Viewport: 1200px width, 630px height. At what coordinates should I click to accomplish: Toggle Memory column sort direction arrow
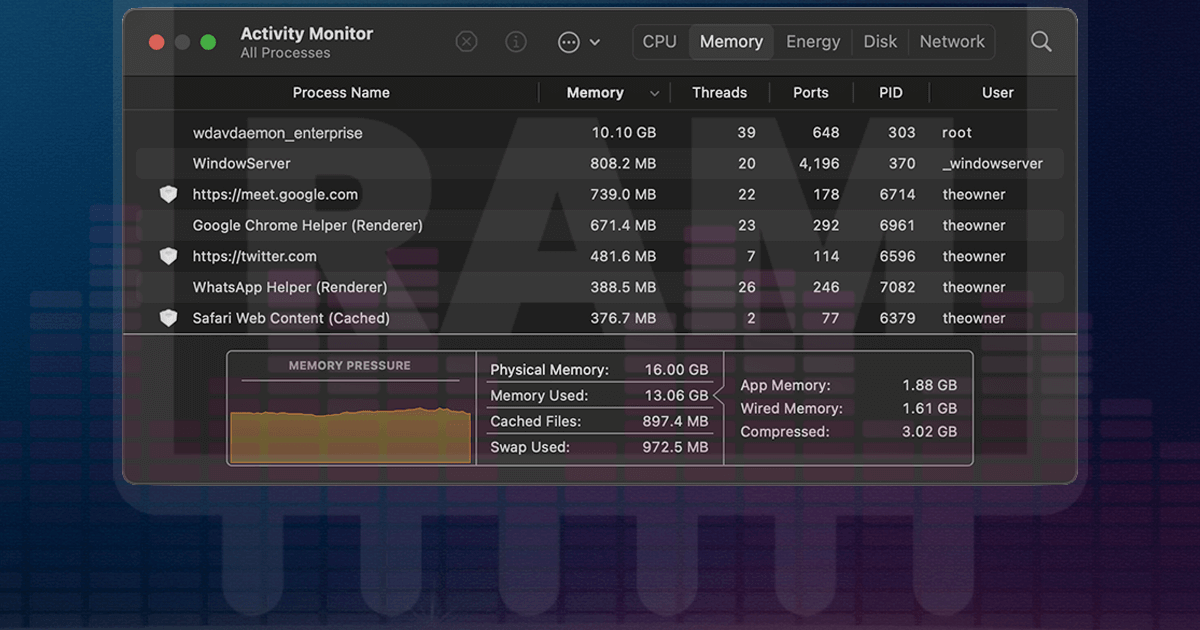point(655,93)
